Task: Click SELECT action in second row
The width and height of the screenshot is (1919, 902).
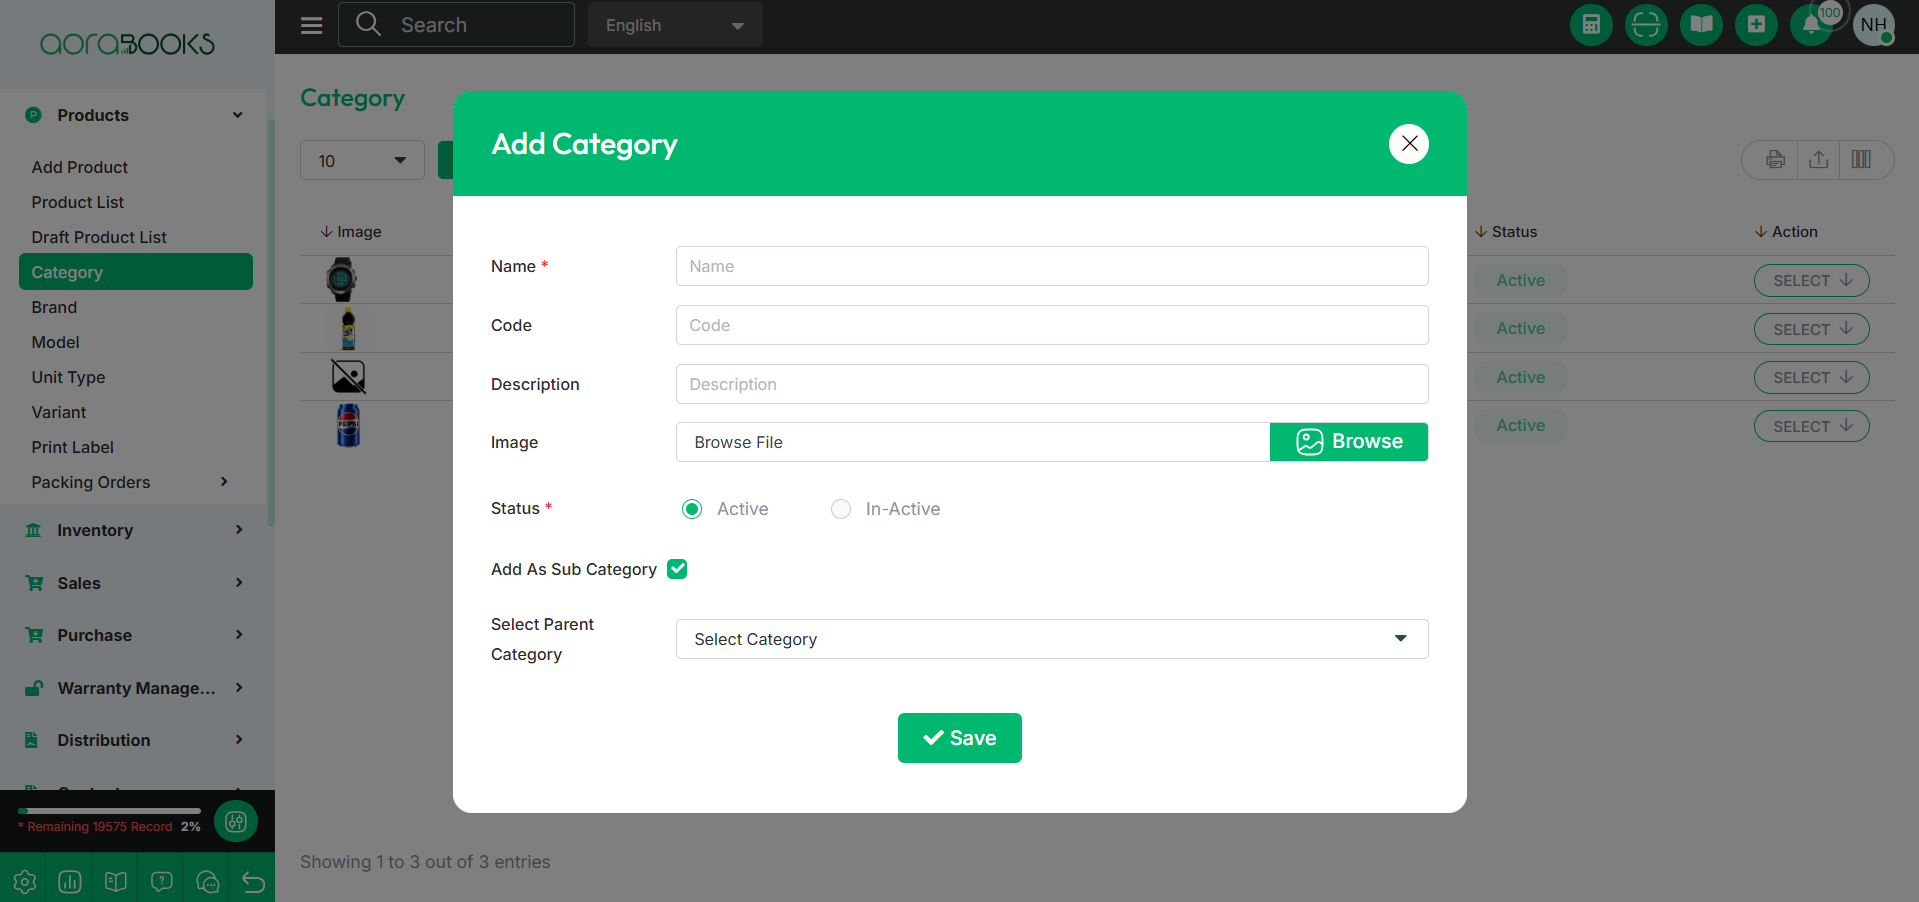Action: pyautogui.click(x=1812, y=329)
